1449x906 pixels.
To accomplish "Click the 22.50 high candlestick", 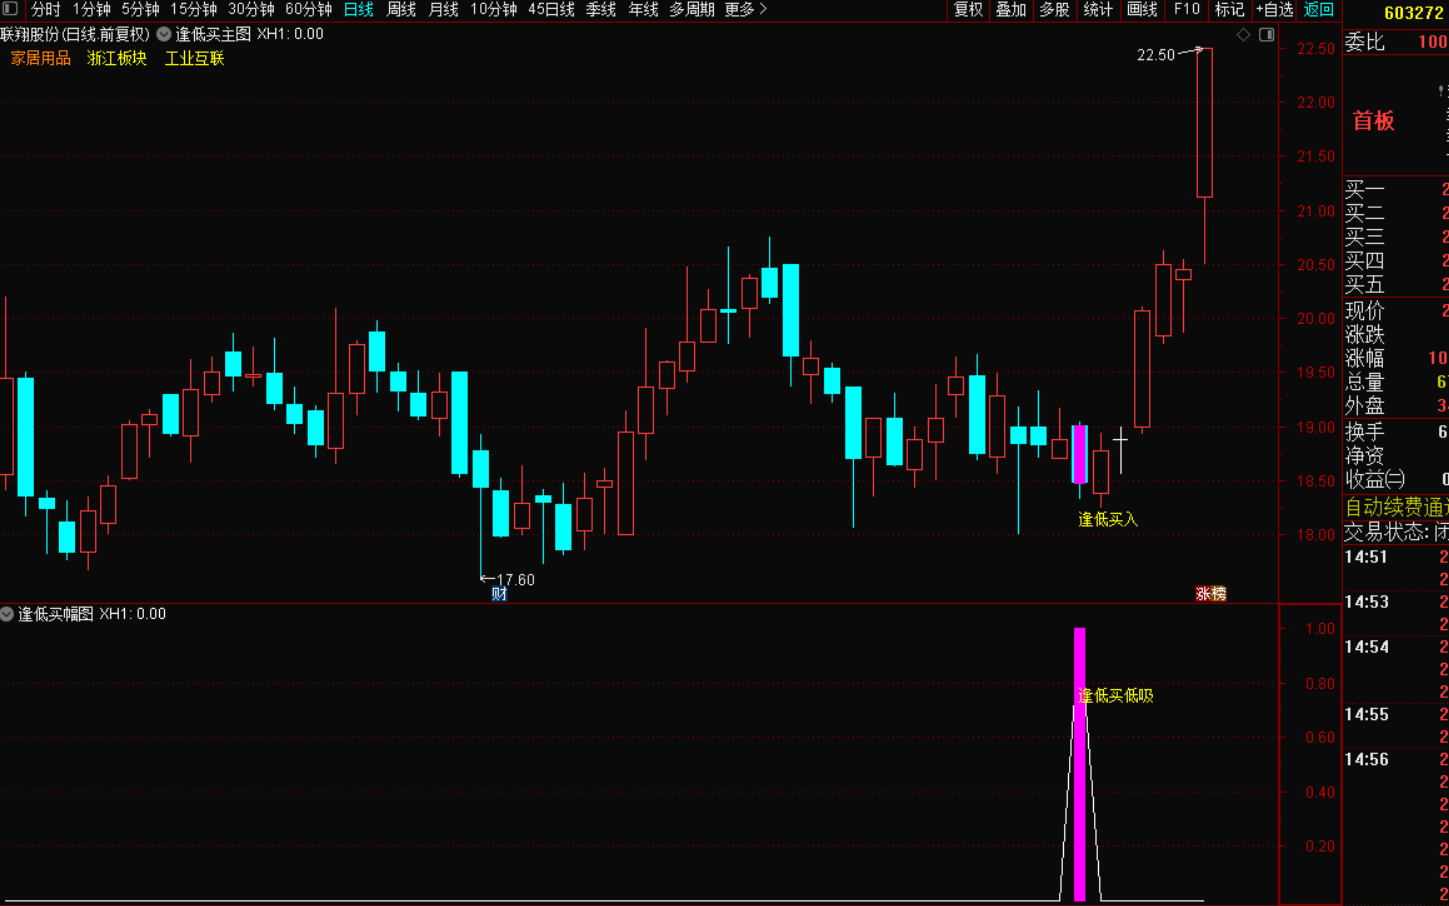I will tap(1204, 122).
